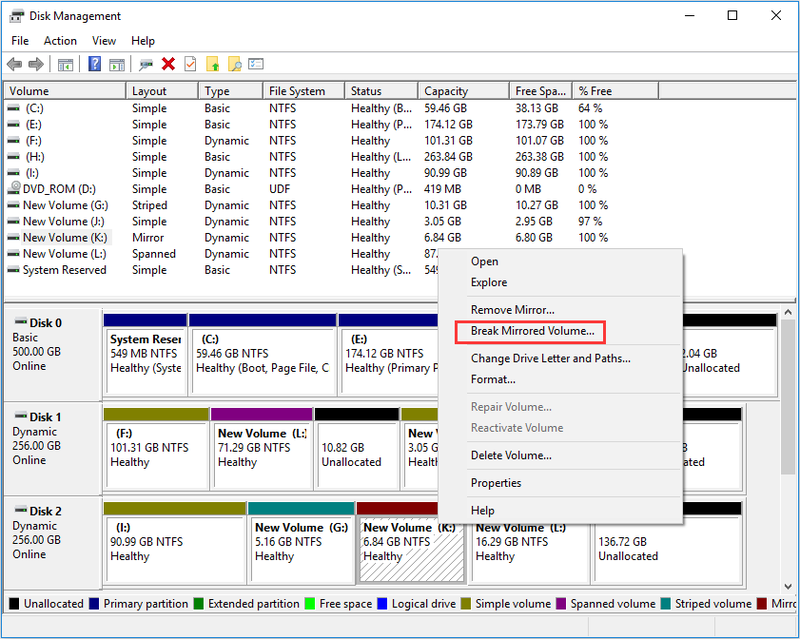800x639 pixels.
Task: Open the View menu
Action: pos(104,41)
